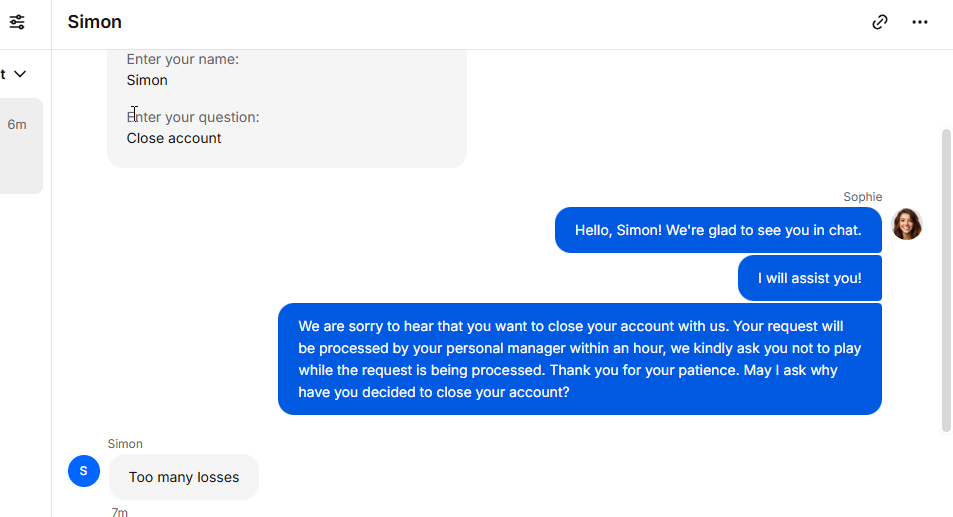Click the Simon chat header title
The image size is (953, 517).
95,22
